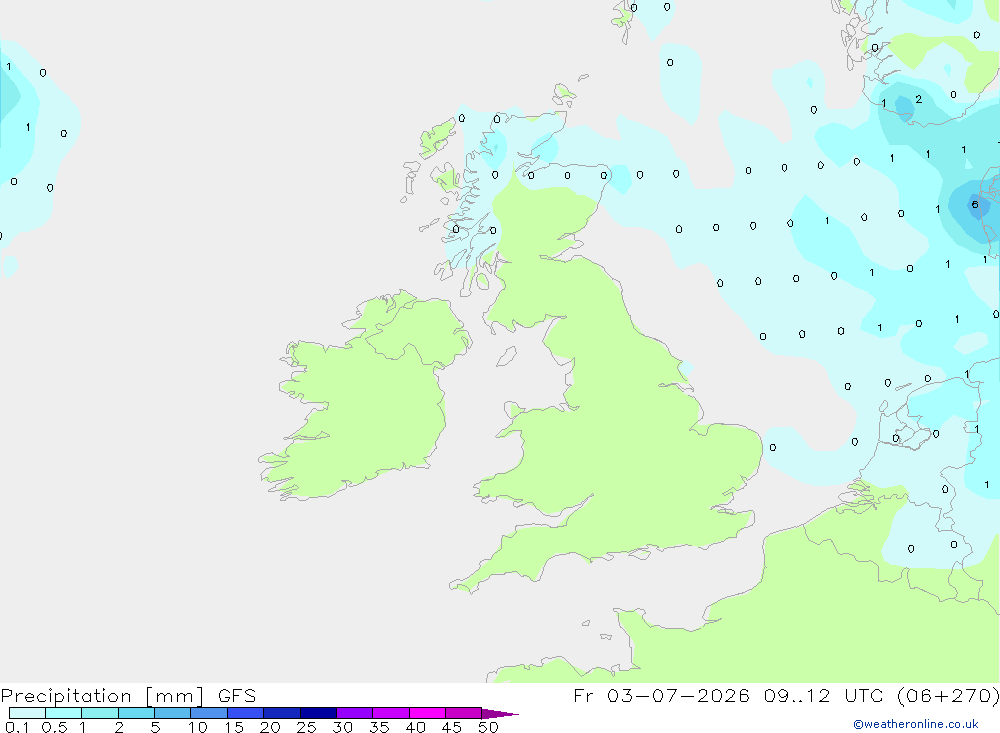Image resolution: width=1000 pixels, height=733 pixels.
Task: Click the 1–2 mm legend color swatch
Action: [x=100, y=713]
